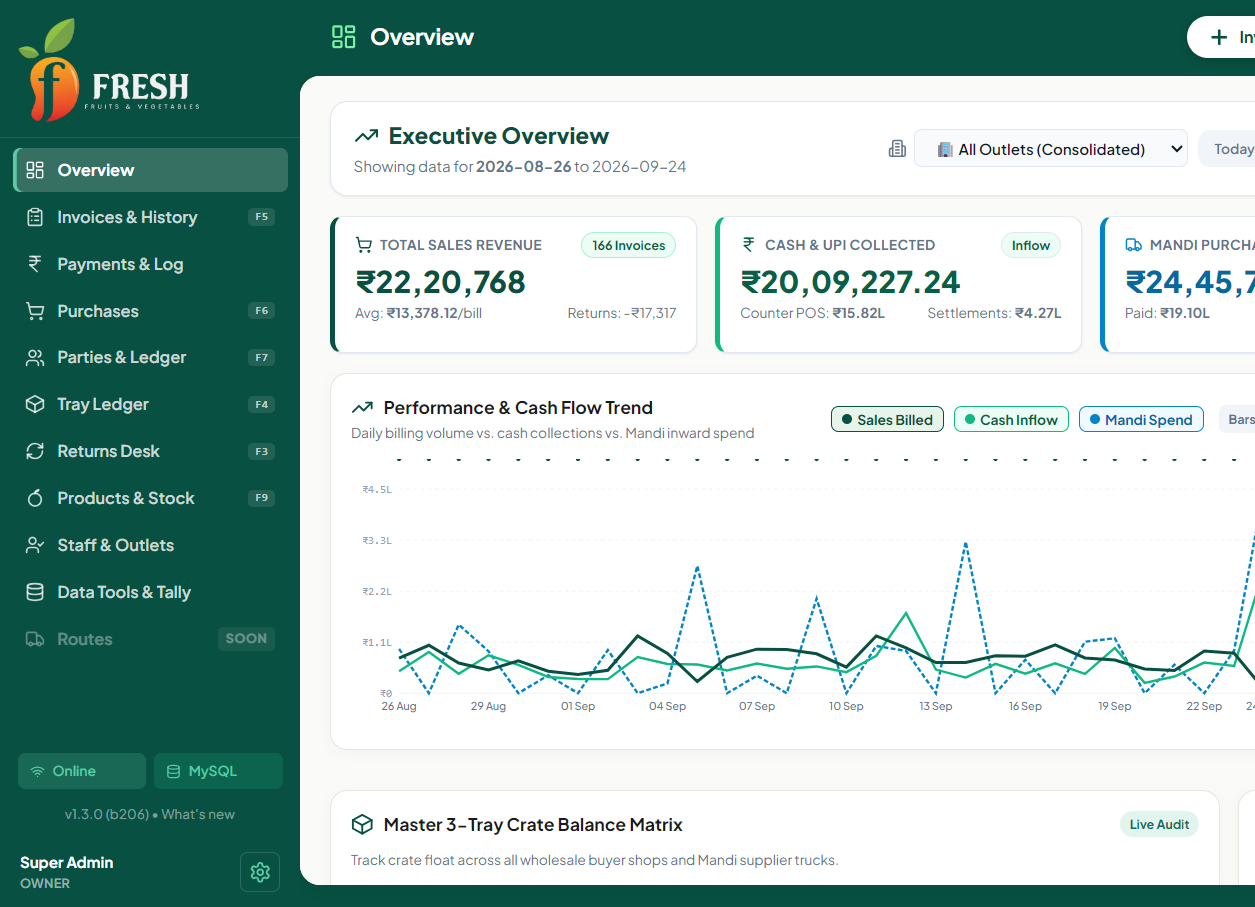Toggle the Sales Billed chart series
1255x907 pixels.
pyautogui.click(x=887, y=420)
